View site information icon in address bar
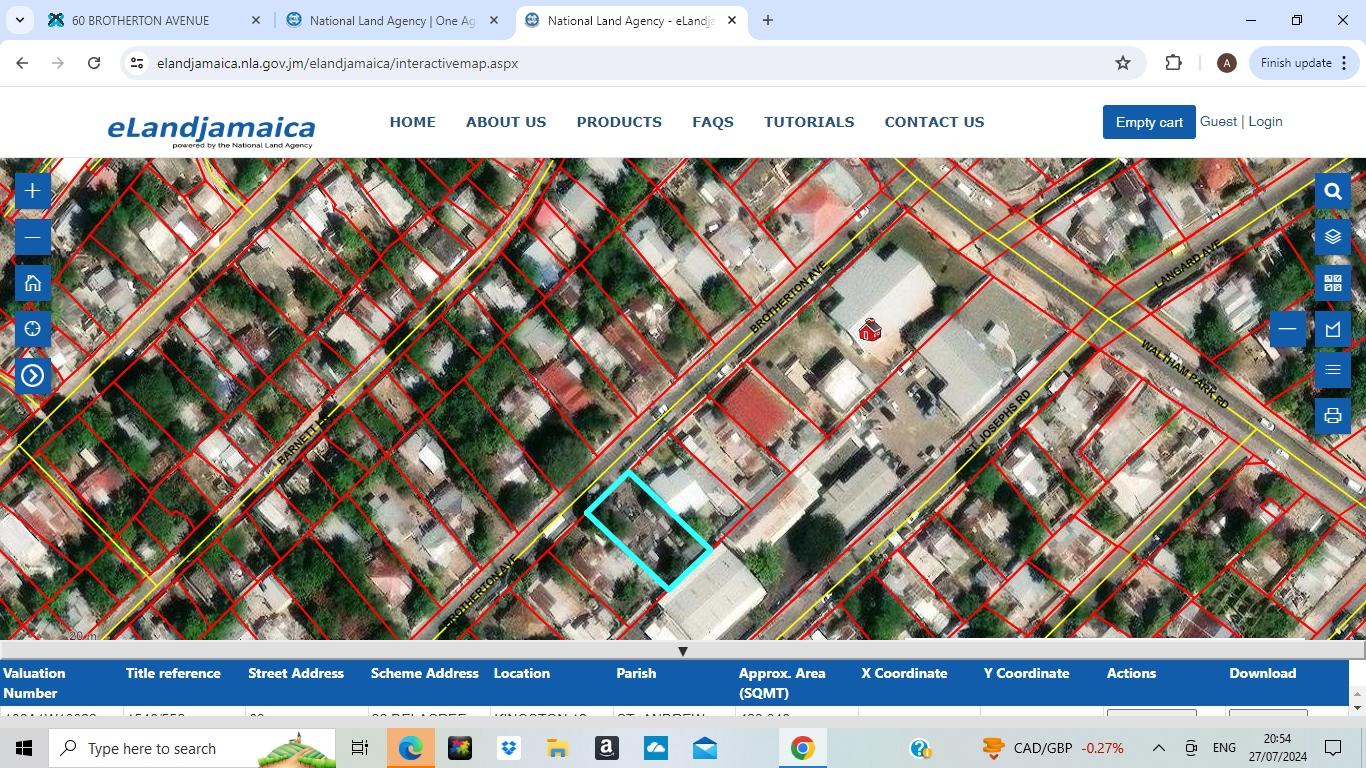This screenshot has height=768, width=1366. (x=137, y=63)
